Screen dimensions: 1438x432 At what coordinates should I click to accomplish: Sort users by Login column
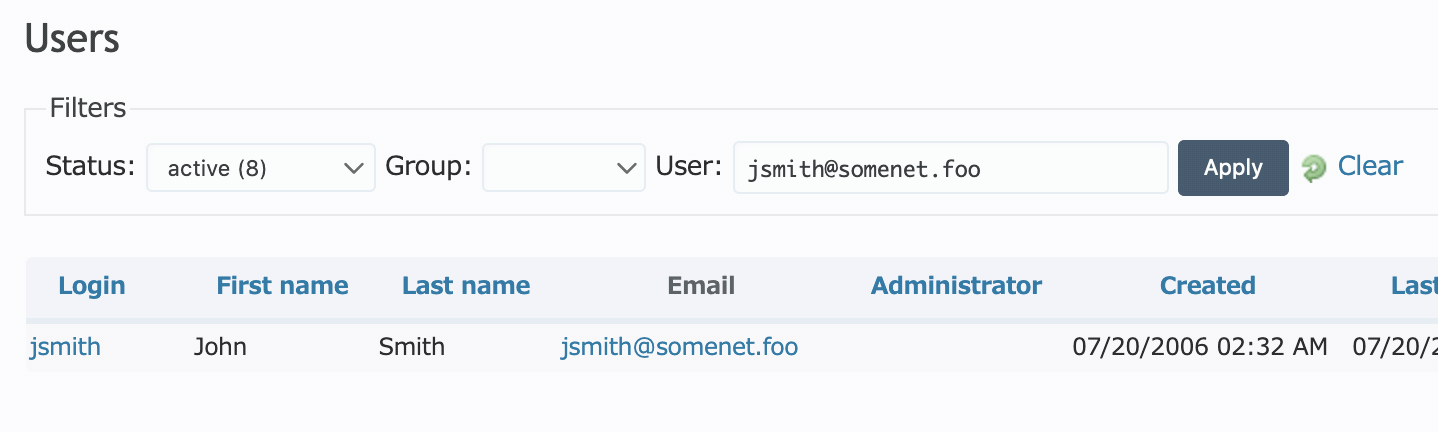92,286
